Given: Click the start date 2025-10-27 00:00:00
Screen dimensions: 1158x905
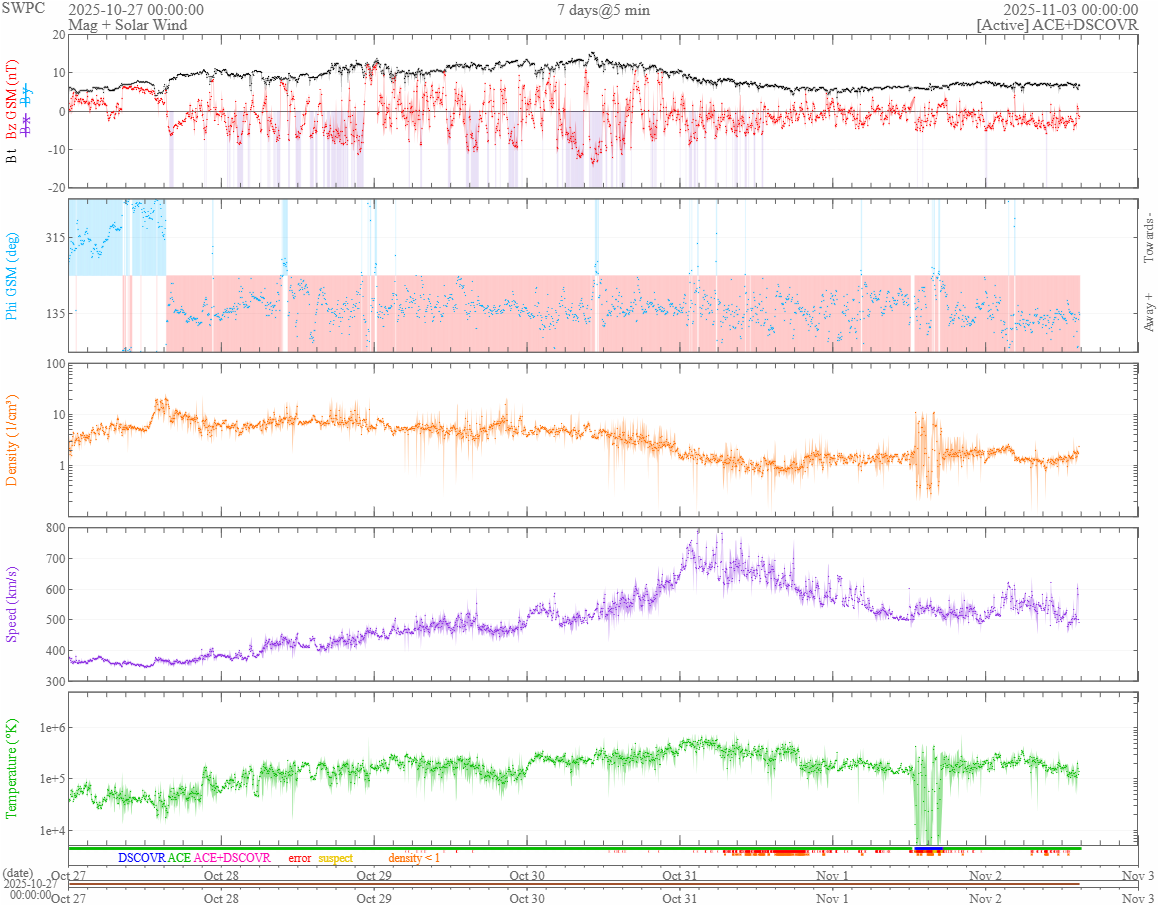Looking at the screenshot, I should click(x=136, y=10).
